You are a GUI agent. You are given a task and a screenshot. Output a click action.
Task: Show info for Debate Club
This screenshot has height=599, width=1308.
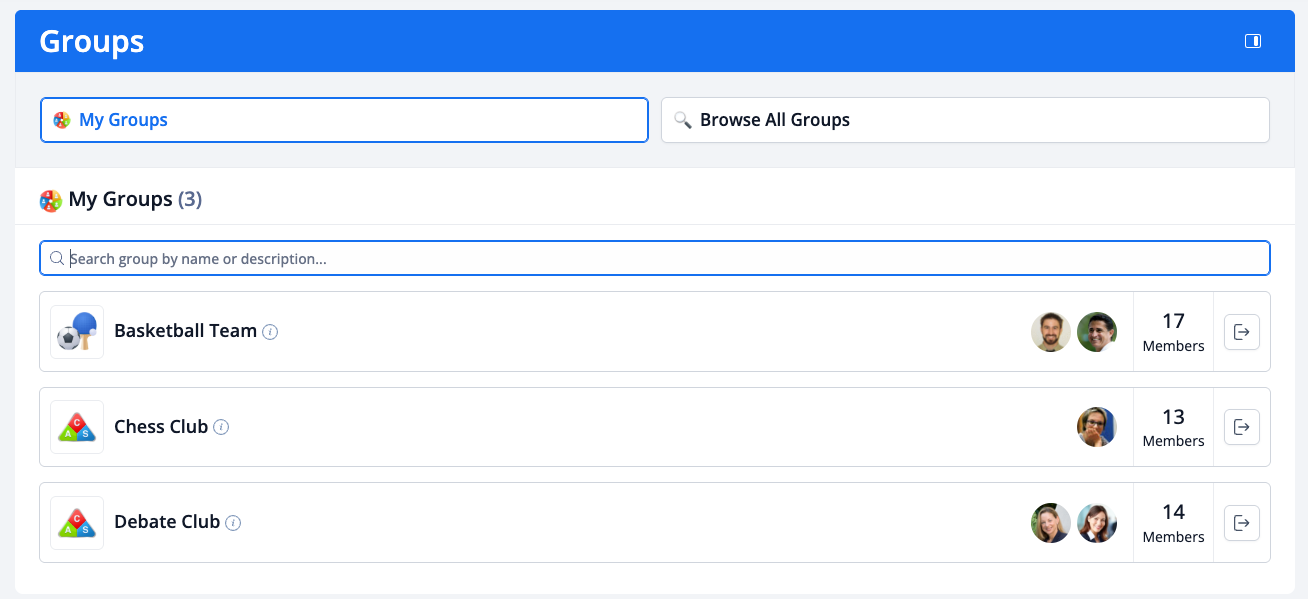(x=233, y=523)
